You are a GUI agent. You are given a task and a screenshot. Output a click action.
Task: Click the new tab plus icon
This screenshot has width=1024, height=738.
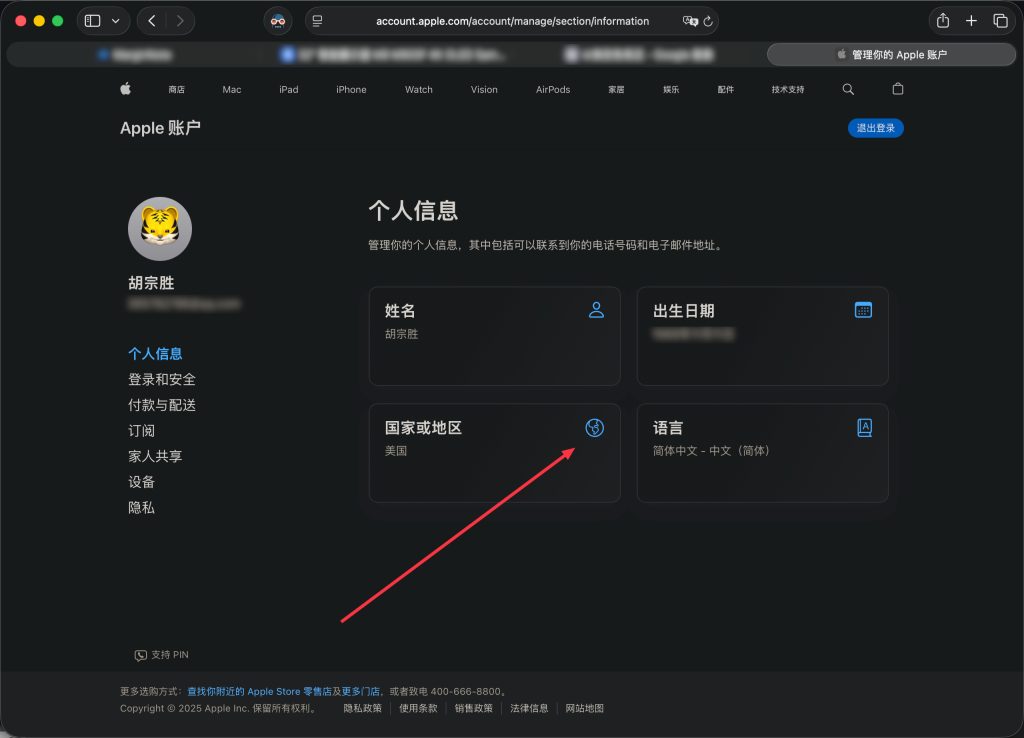pyautogui.click(x=971, y=20)
